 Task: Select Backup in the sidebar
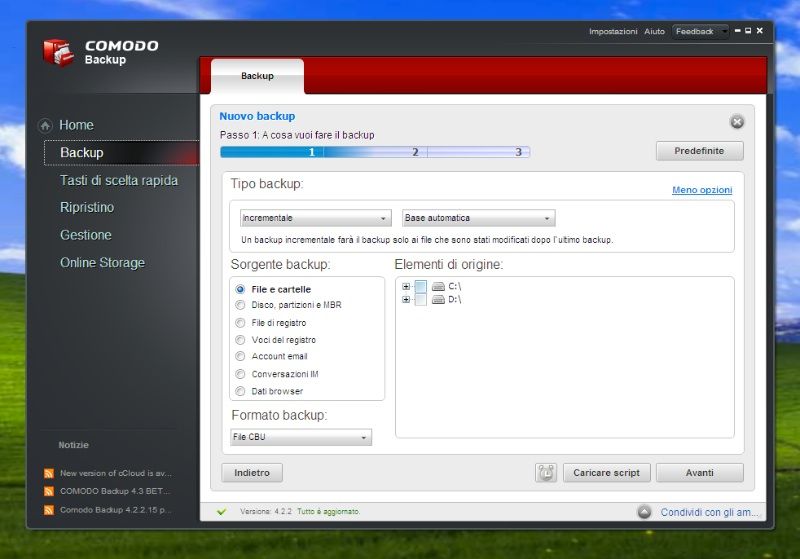[121, 153]
